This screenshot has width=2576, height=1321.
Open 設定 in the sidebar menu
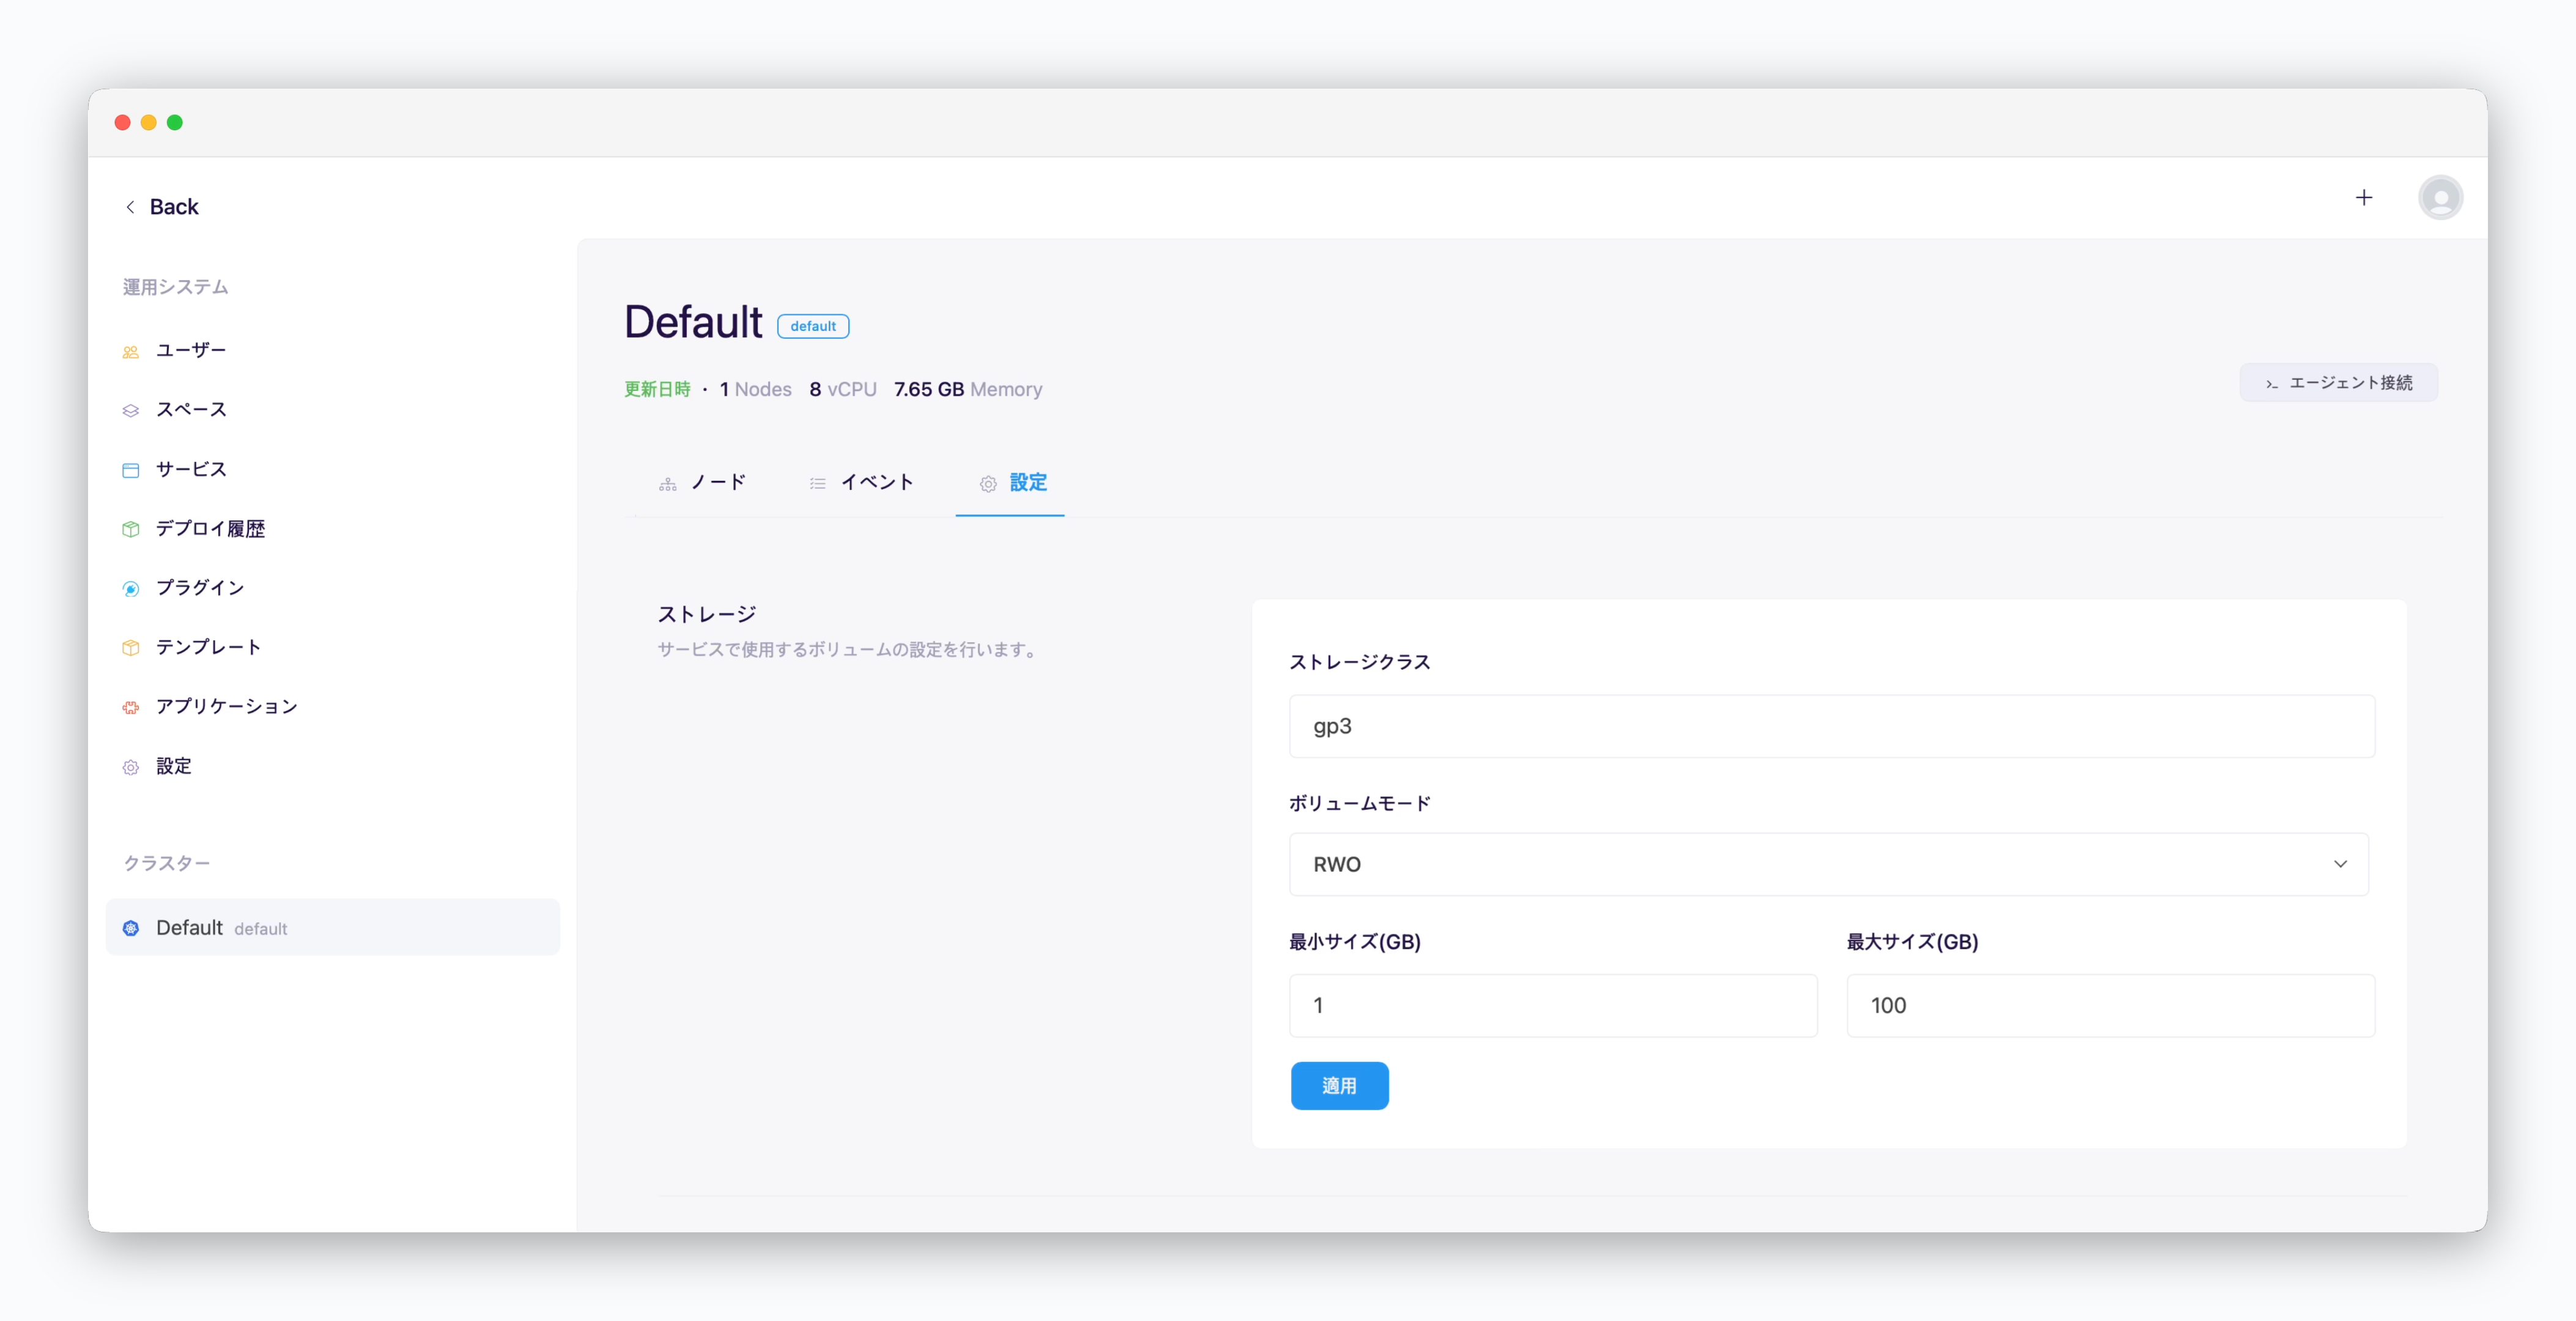[x=174, y=766]
